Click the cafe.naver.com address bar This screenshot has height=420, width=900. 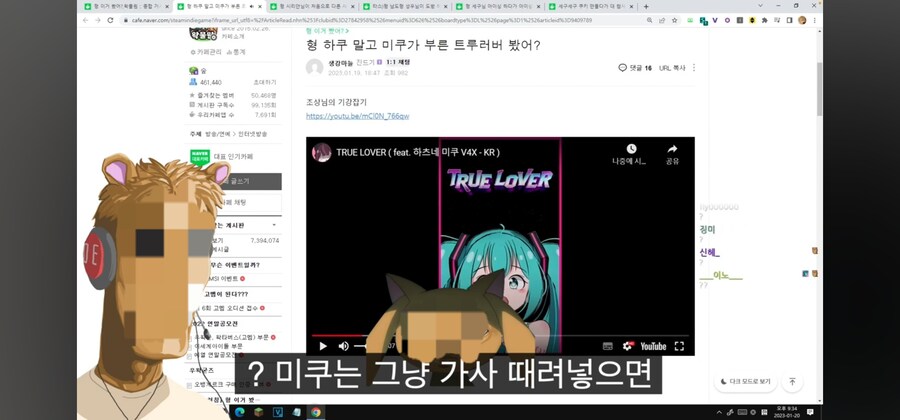(x=382, y=20)
